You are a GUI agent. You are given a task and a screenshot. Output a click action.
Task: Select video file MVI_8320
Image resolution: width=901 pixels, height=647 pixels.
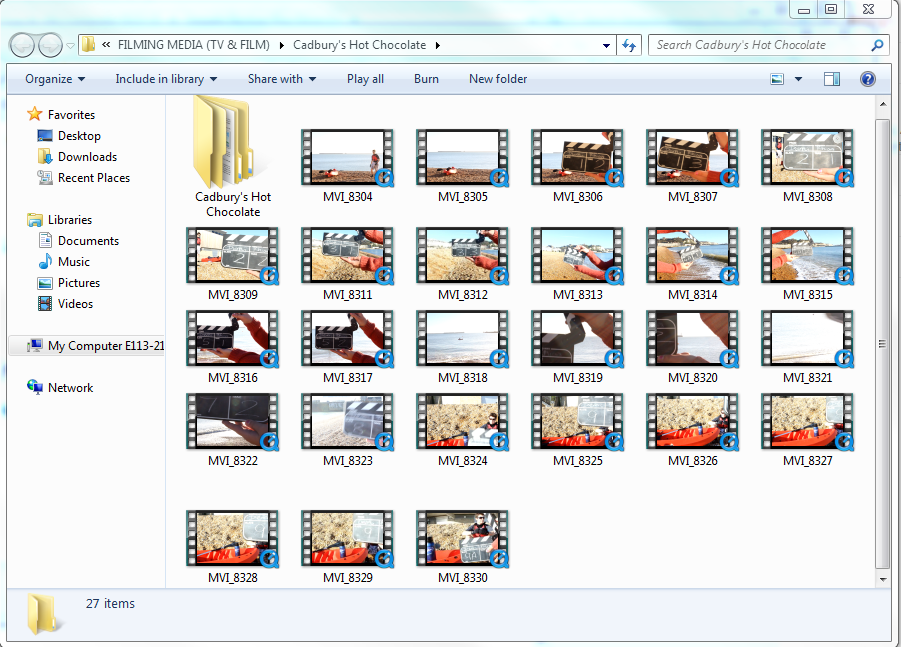pyautogui.click(x=692, y=348)
